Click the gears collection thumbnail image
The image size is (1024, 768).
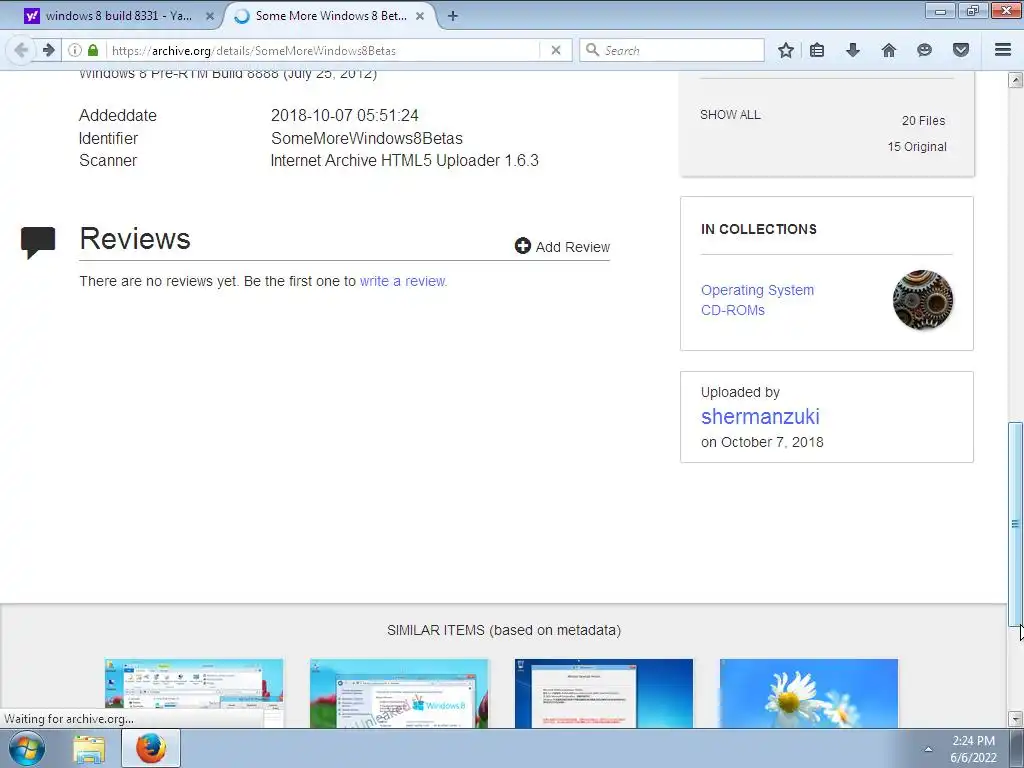[923, 300]
